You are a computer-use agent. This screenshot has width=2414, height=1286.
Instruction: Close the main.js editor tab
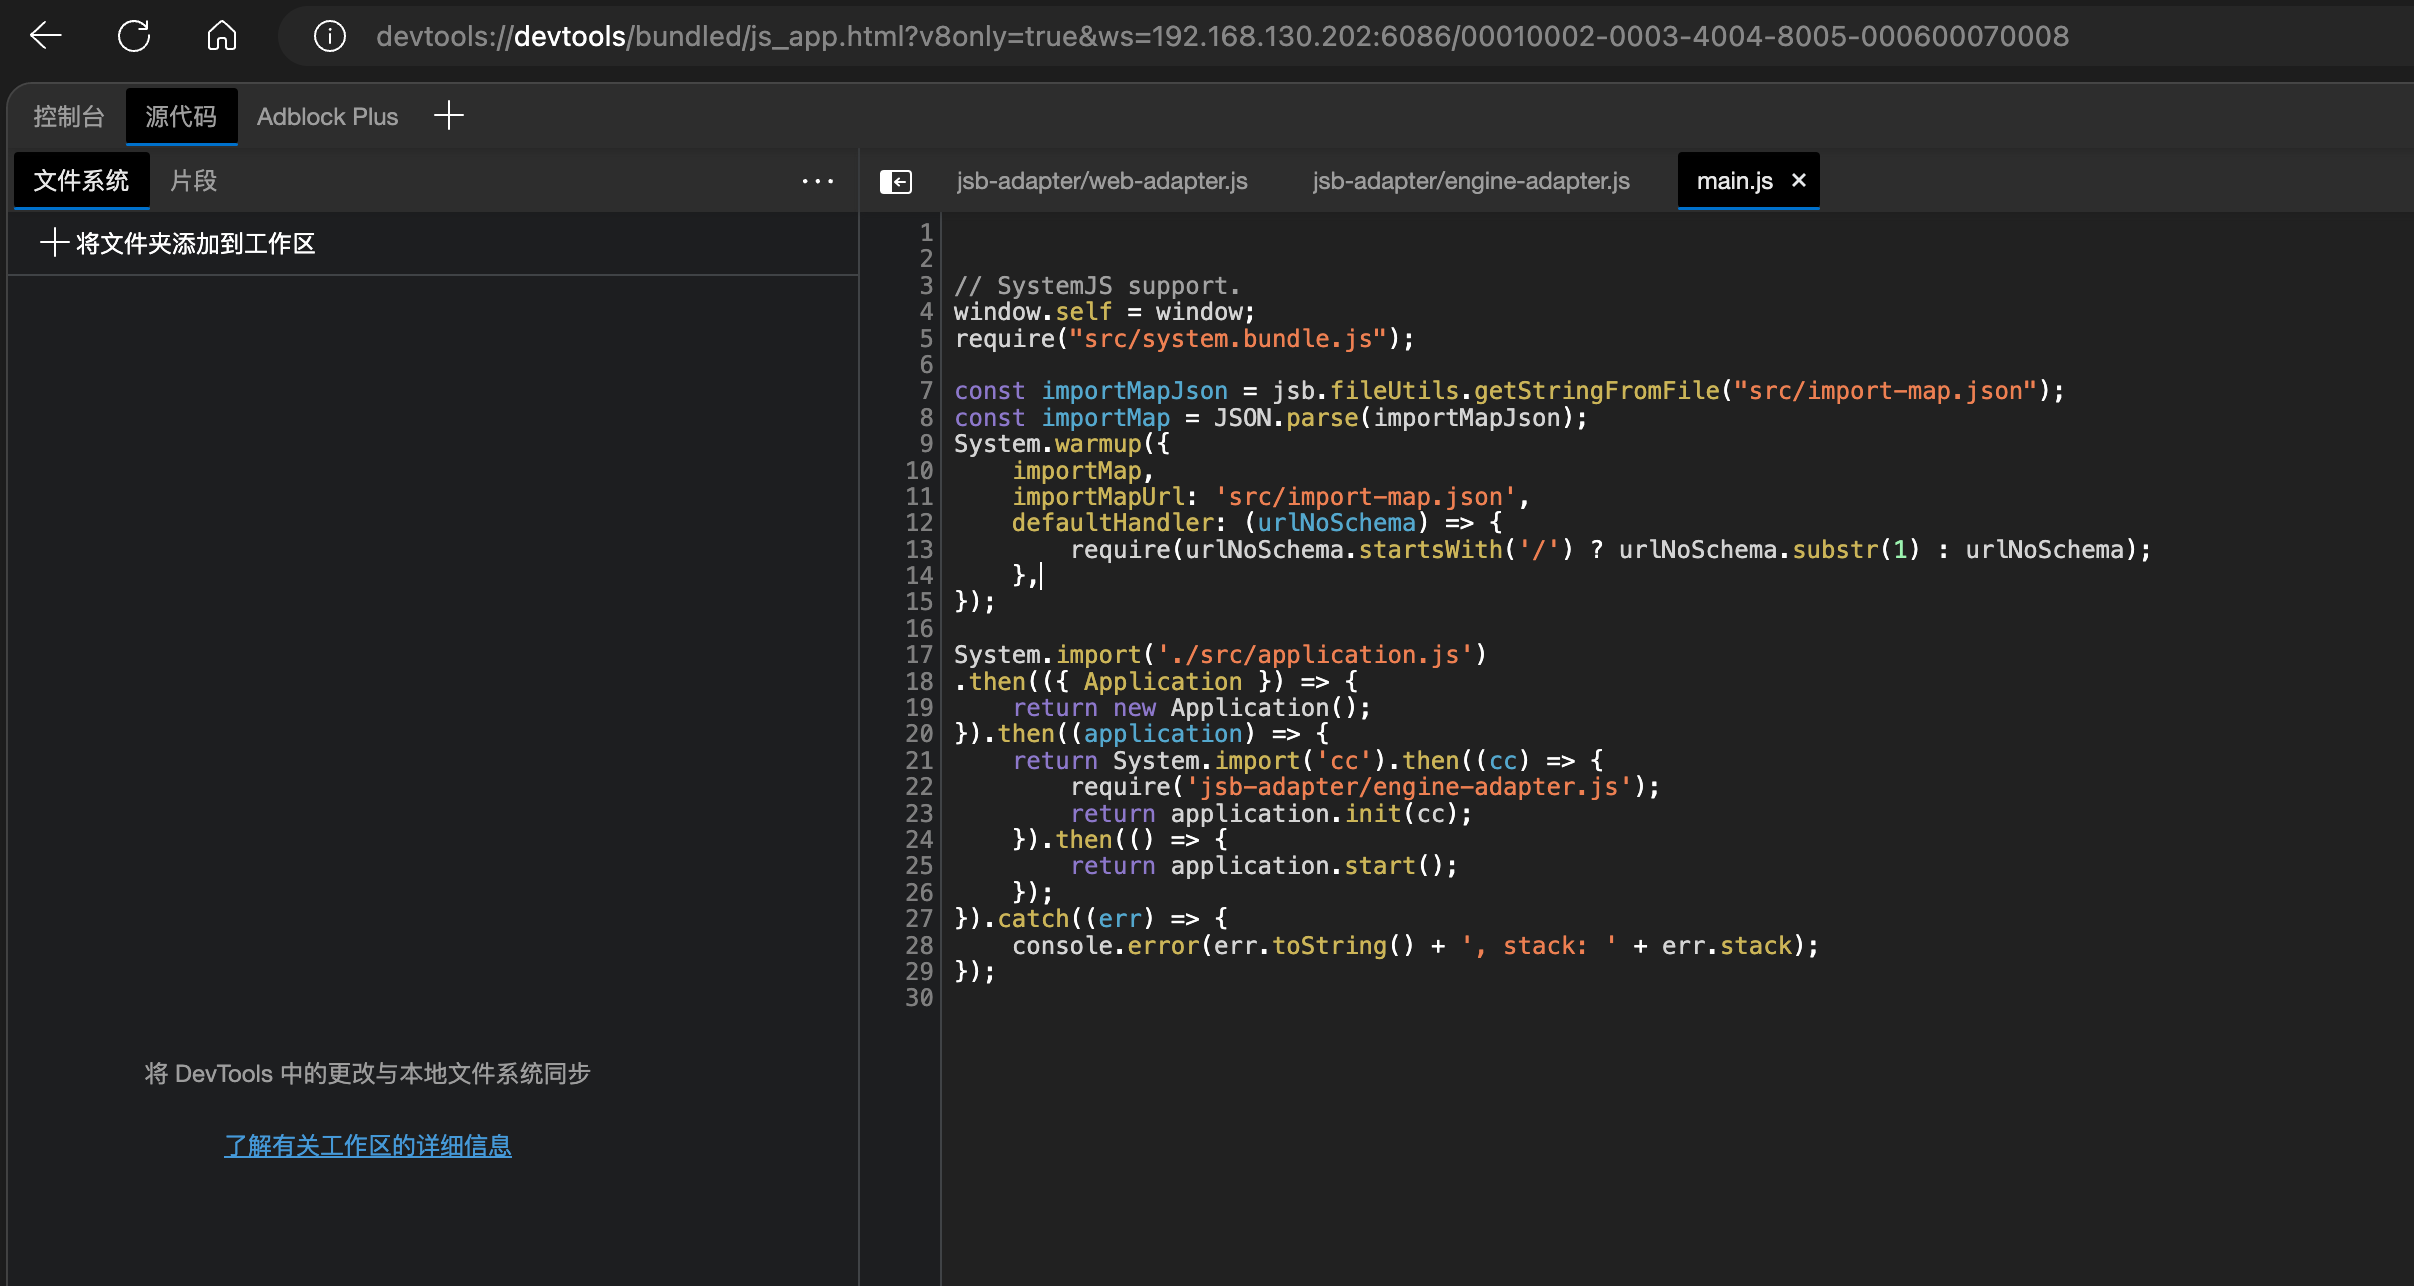1799,180
